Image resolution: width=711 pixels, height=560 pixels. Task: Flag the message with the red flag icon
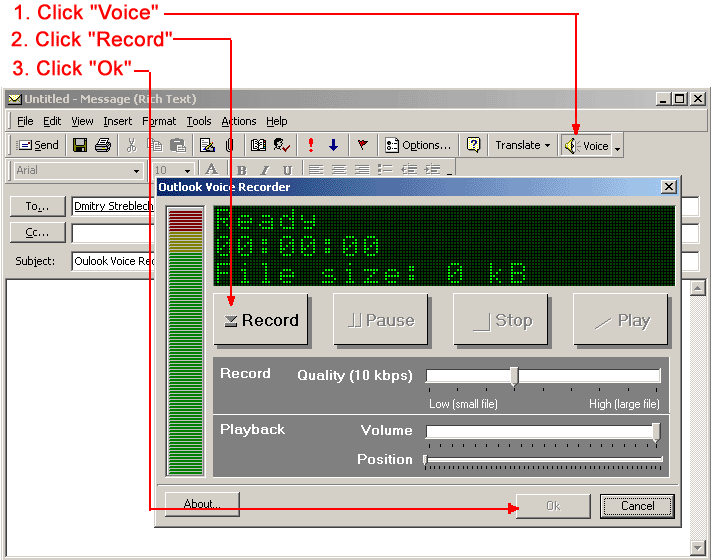362,145
